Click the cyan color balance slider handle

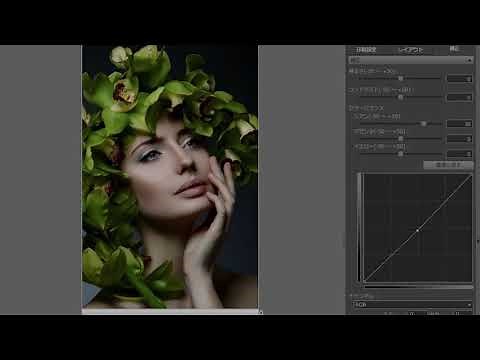[424, 124]
